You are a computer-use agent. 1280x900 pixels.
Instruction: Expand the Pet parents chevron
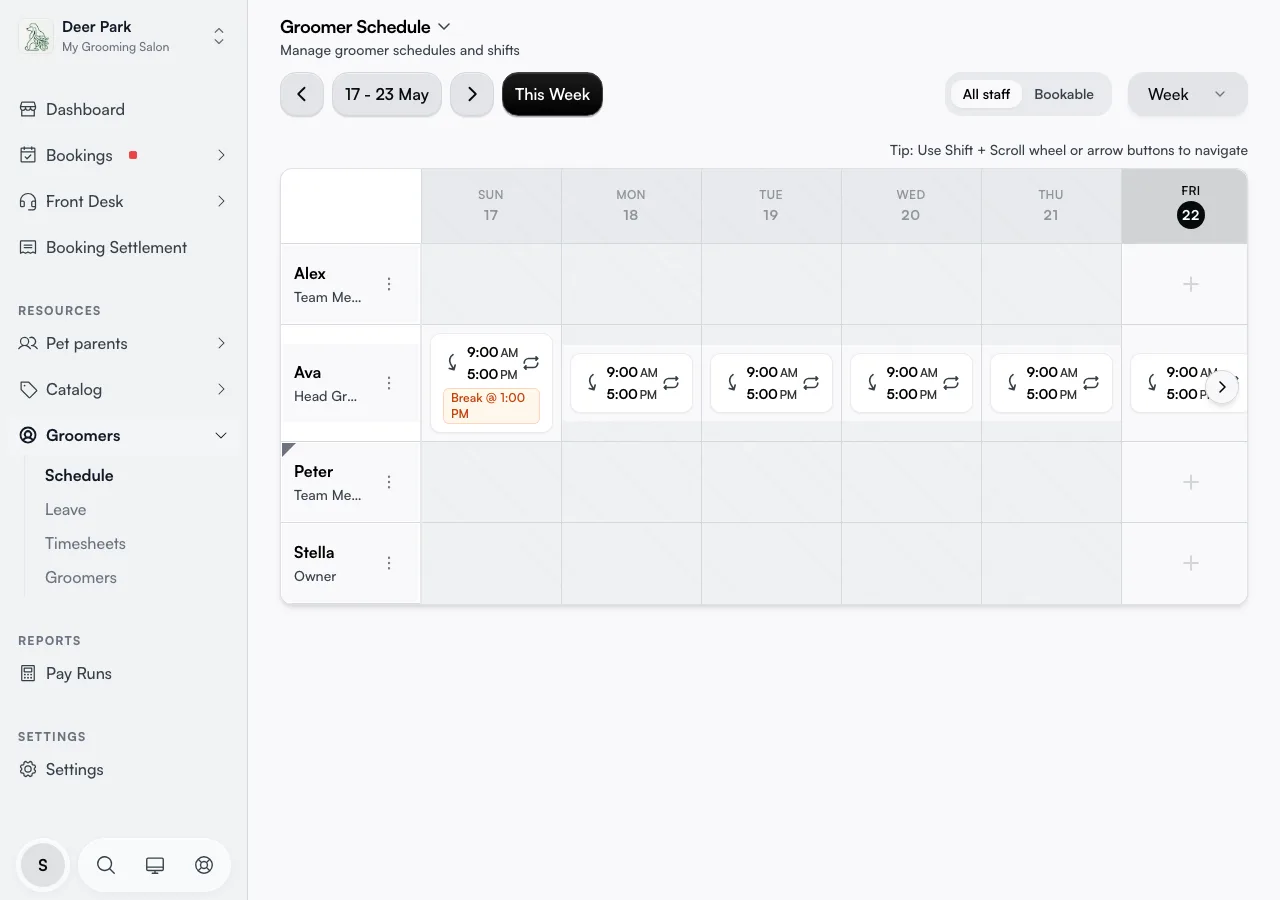(221, 344)
